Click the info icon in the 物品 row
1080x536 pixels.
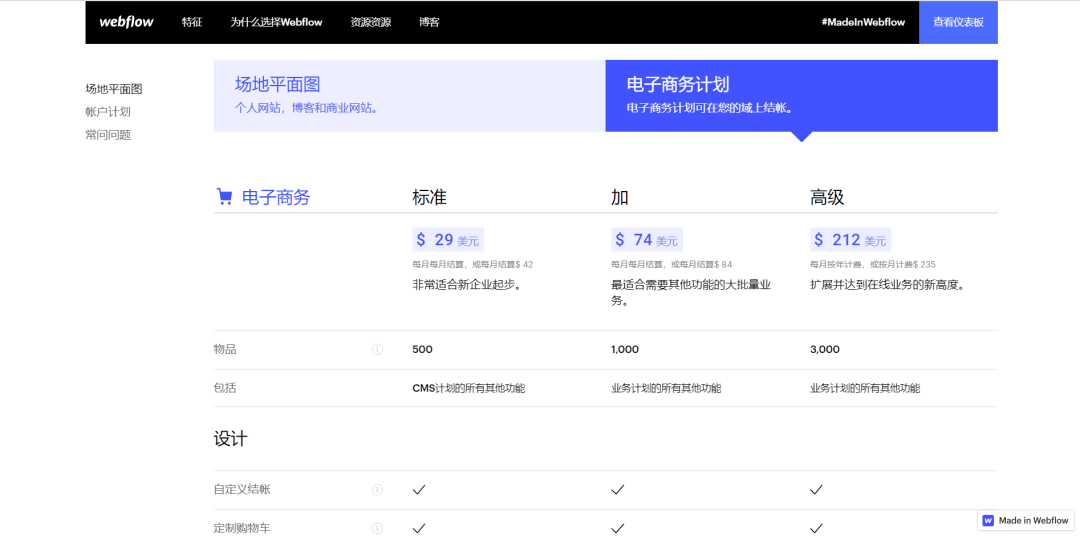pos(377,349)
